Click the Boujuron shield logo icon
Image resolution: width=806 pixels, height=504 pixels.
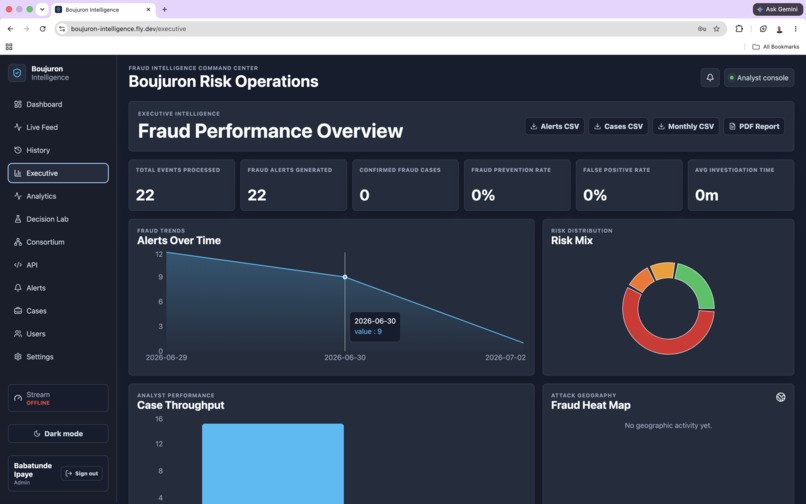(x=17, y=73)
